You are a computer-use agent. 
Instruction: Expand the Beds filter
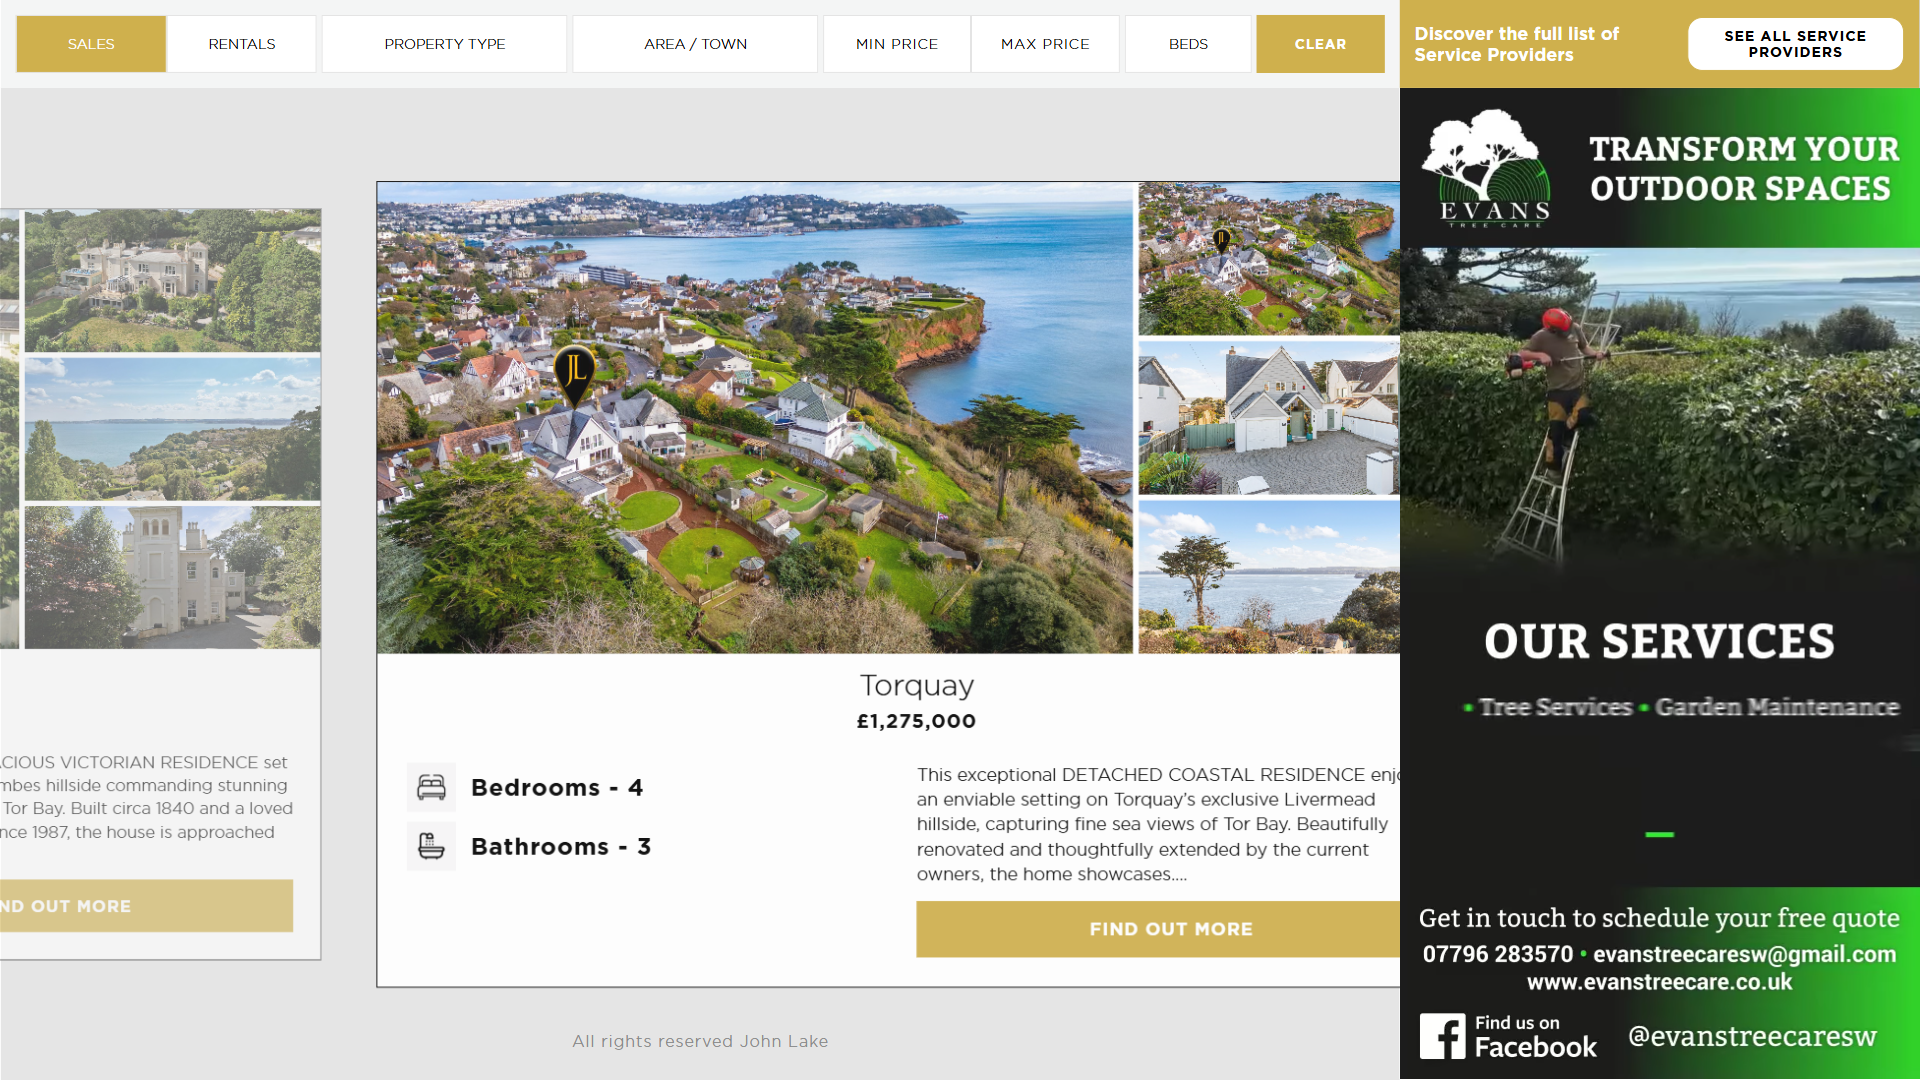click(x=1188, y=44)
